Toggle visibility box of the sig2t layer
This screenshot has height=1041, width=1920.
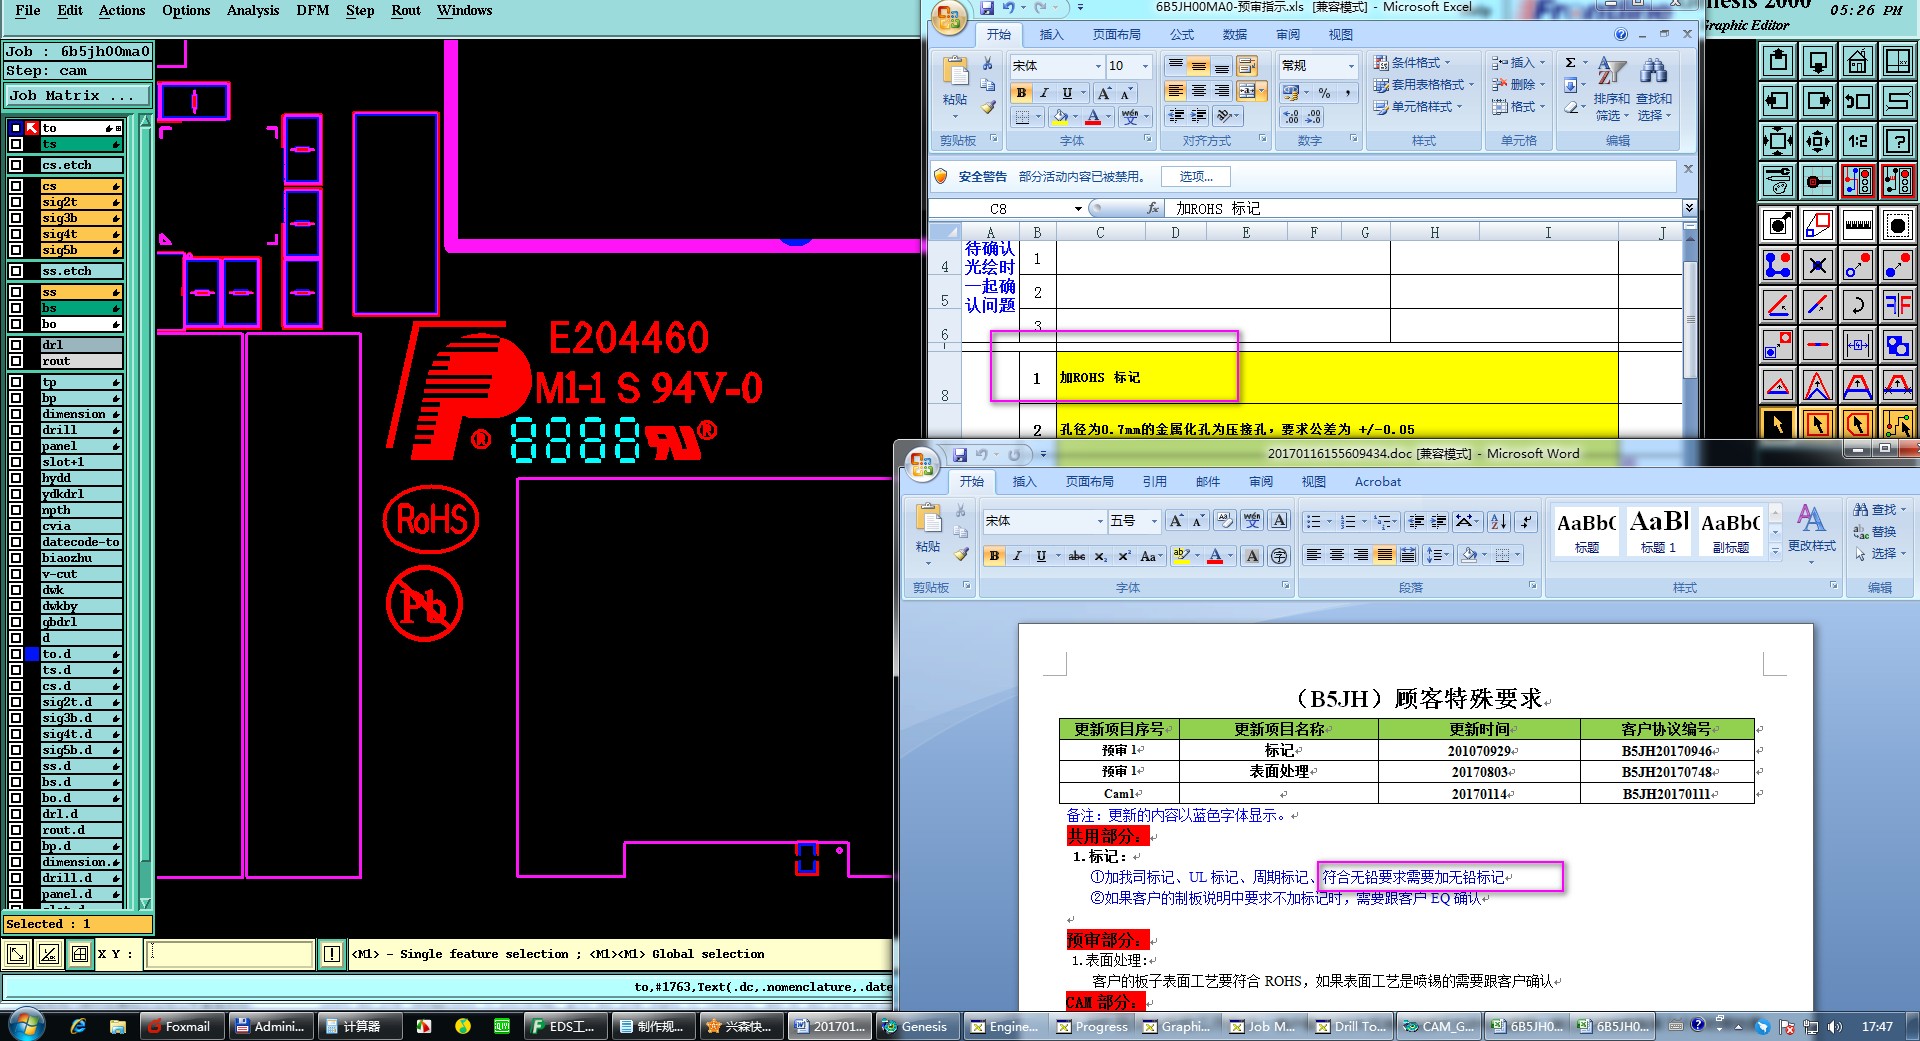(16, 202)
